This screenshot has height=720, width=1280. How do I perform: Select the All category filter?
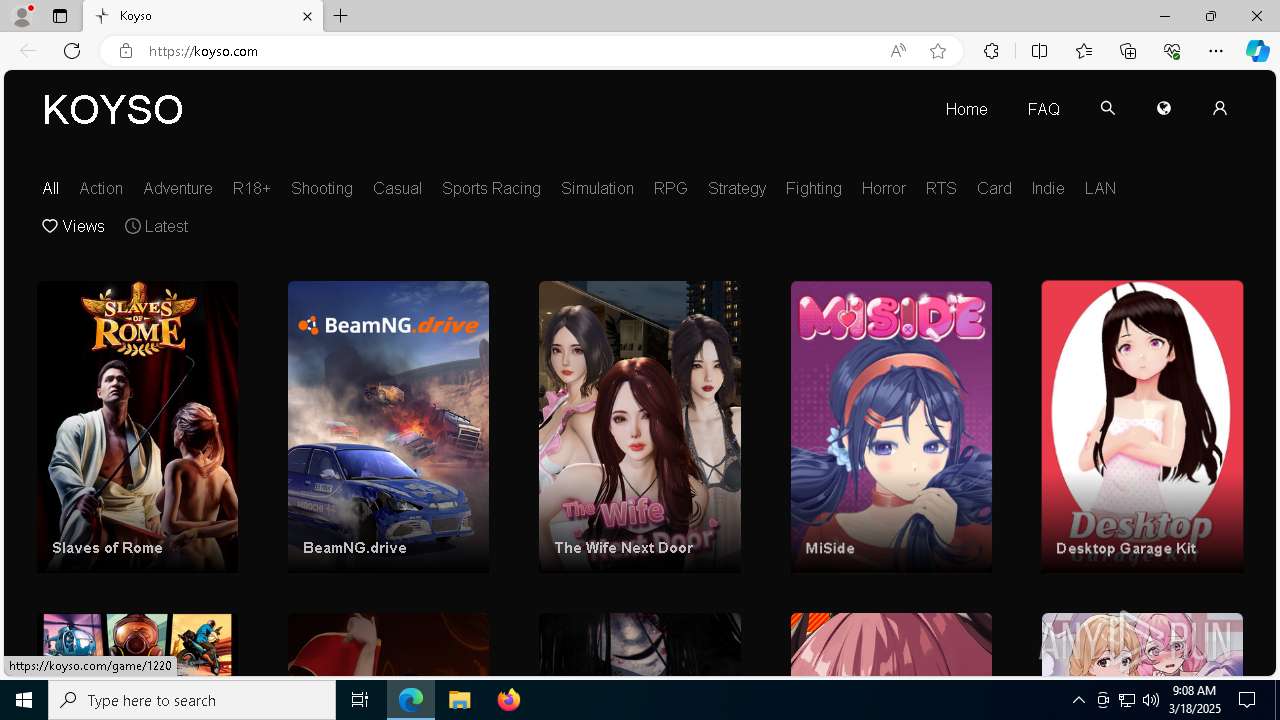point(51,188)
